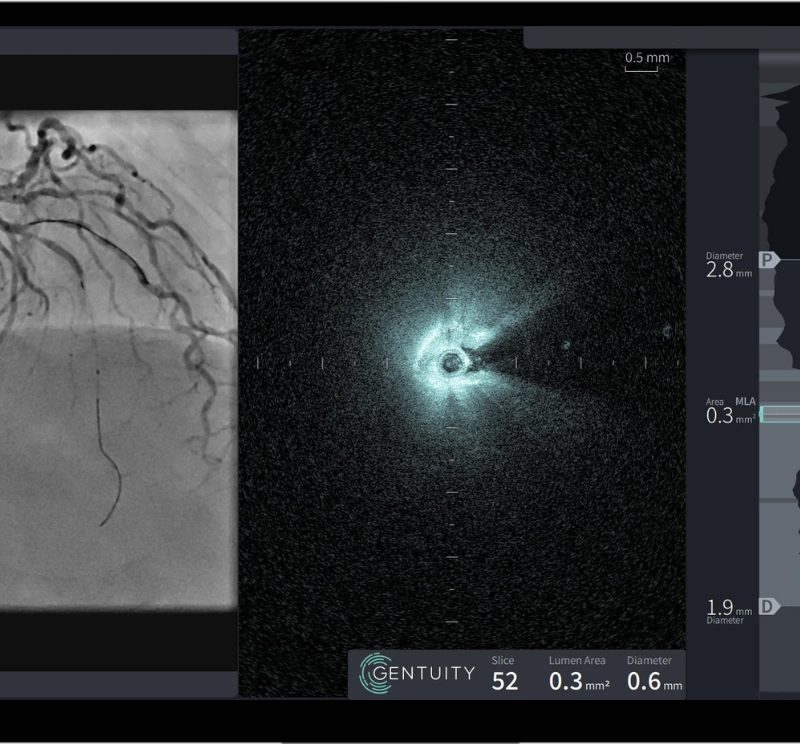Click the MLA Area 0.3 mm² label

(x=730, y=412)
